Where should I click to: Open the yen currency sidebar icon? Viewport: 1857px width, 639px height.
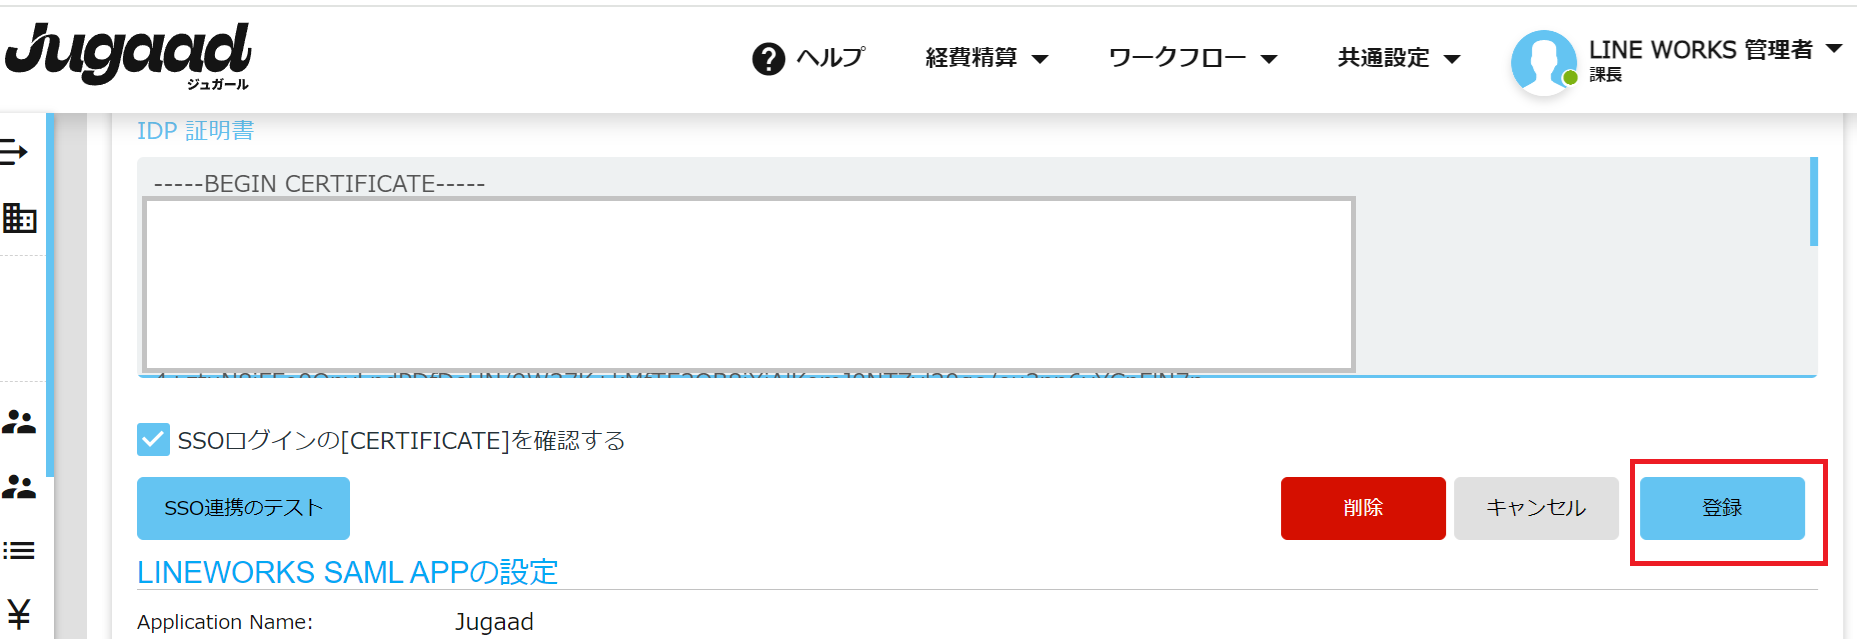coord(19,613)
